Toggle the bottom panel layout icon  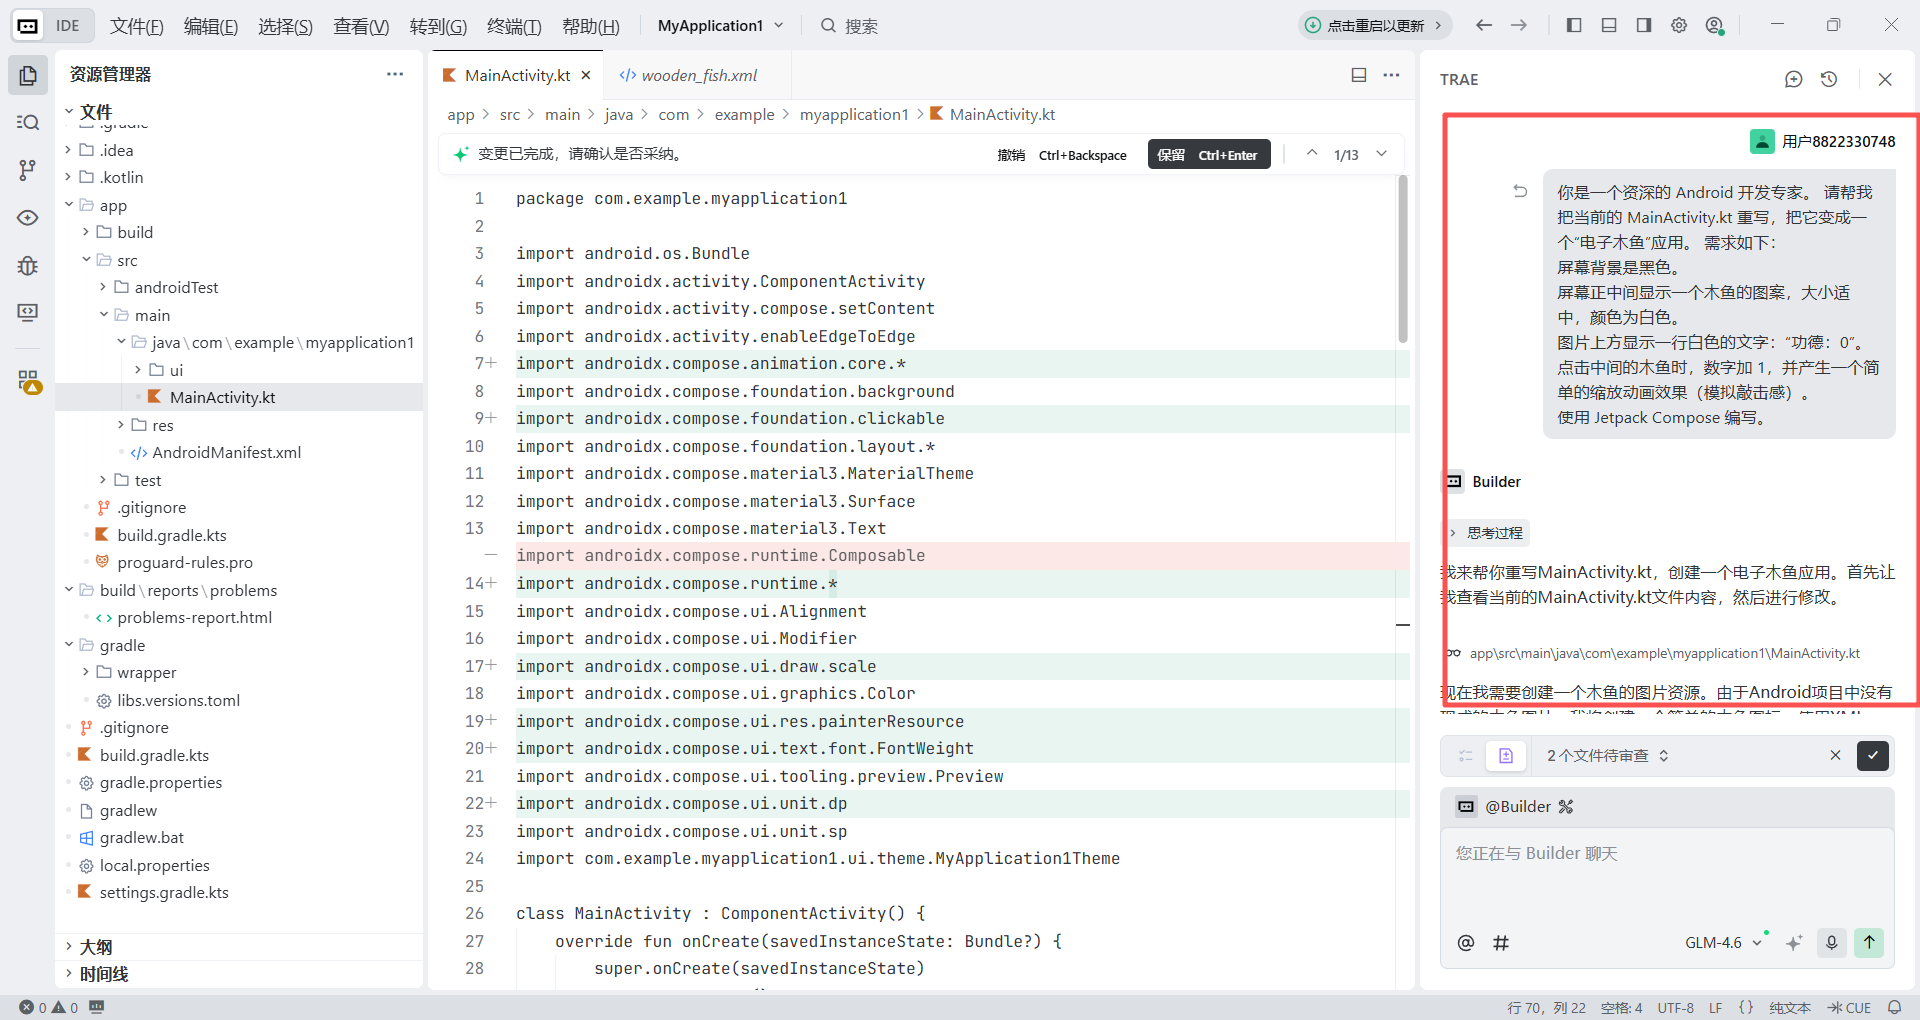click(x=1609, y=25)
